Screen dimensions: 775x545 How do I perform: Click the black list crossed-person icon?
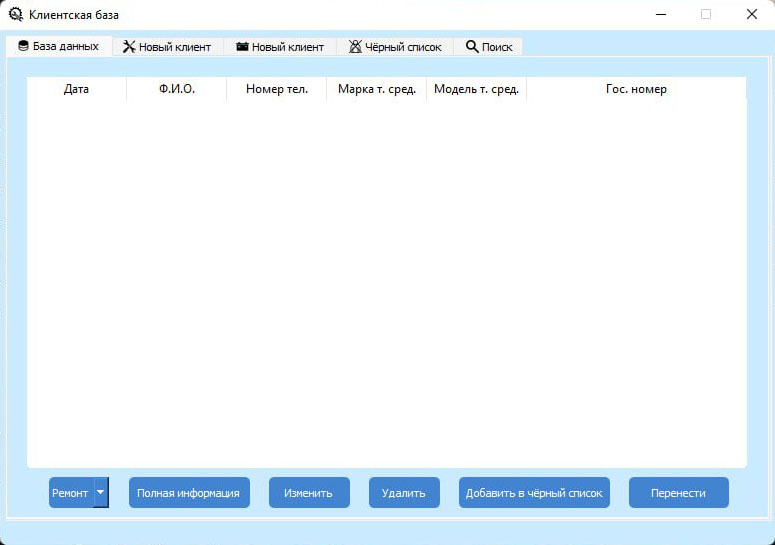pos(355,46)
